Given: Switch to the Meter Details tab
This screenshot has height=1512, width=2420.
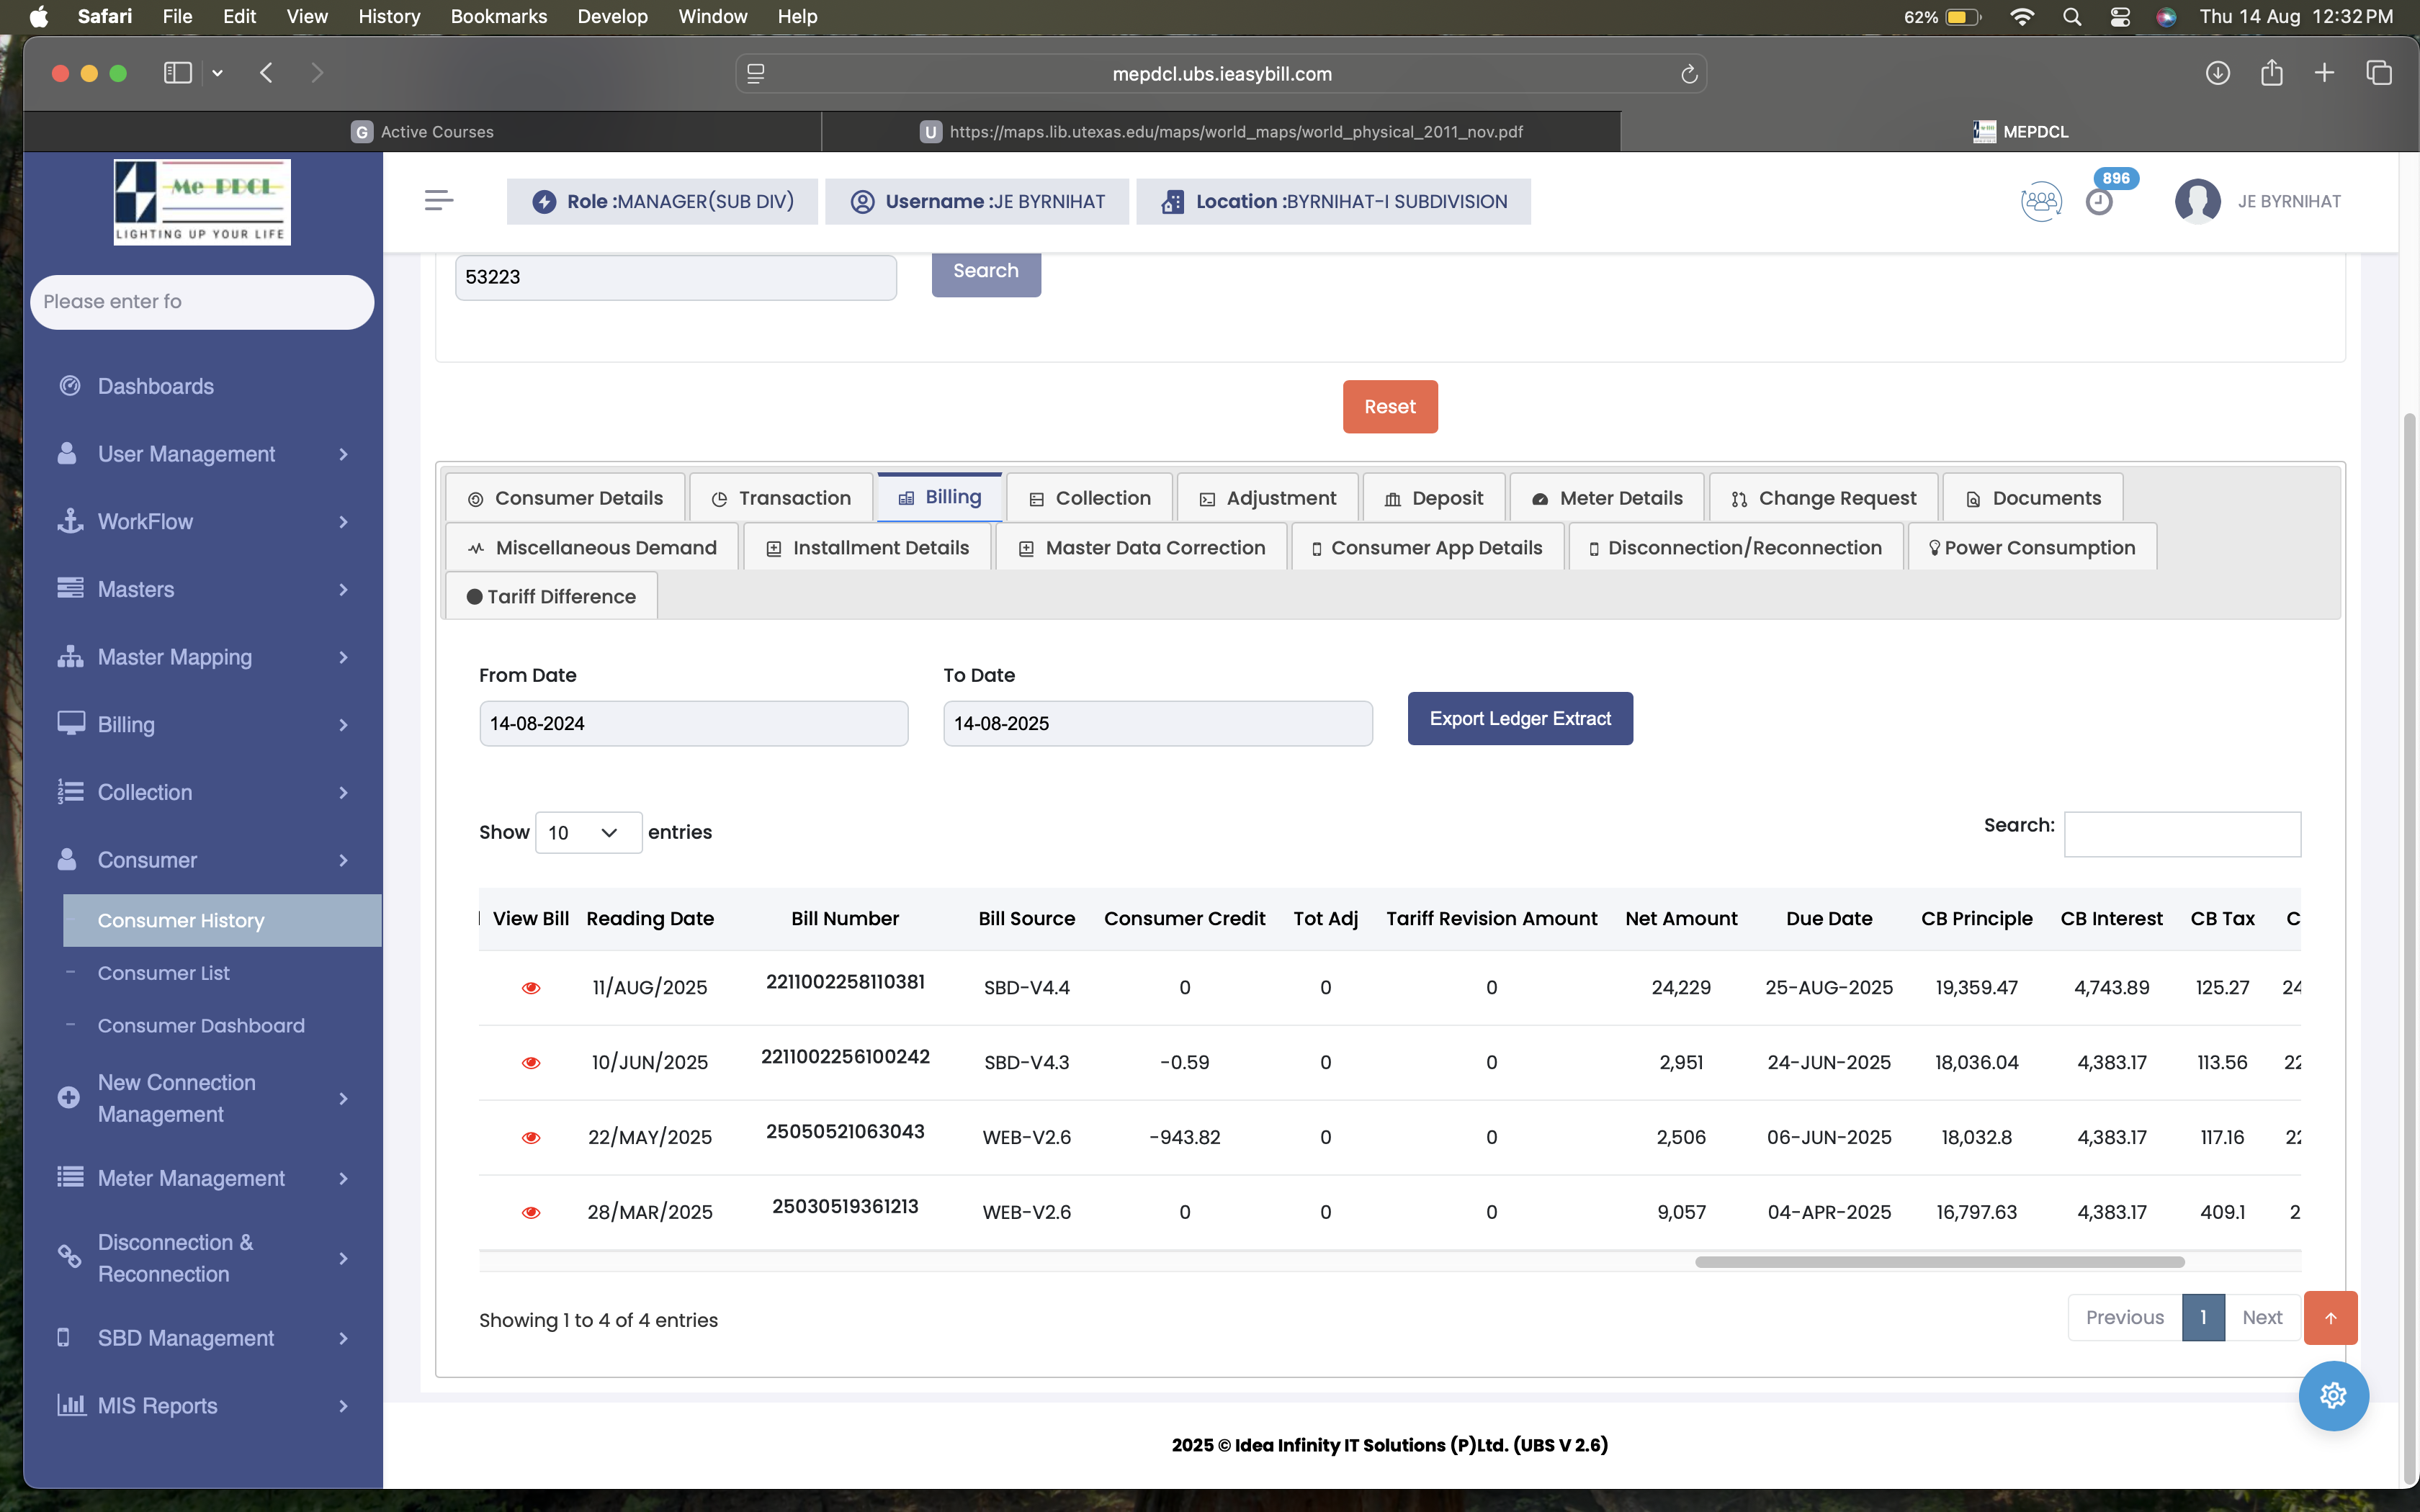Looking at the screenshot, I should click(x=1607, y=498).
